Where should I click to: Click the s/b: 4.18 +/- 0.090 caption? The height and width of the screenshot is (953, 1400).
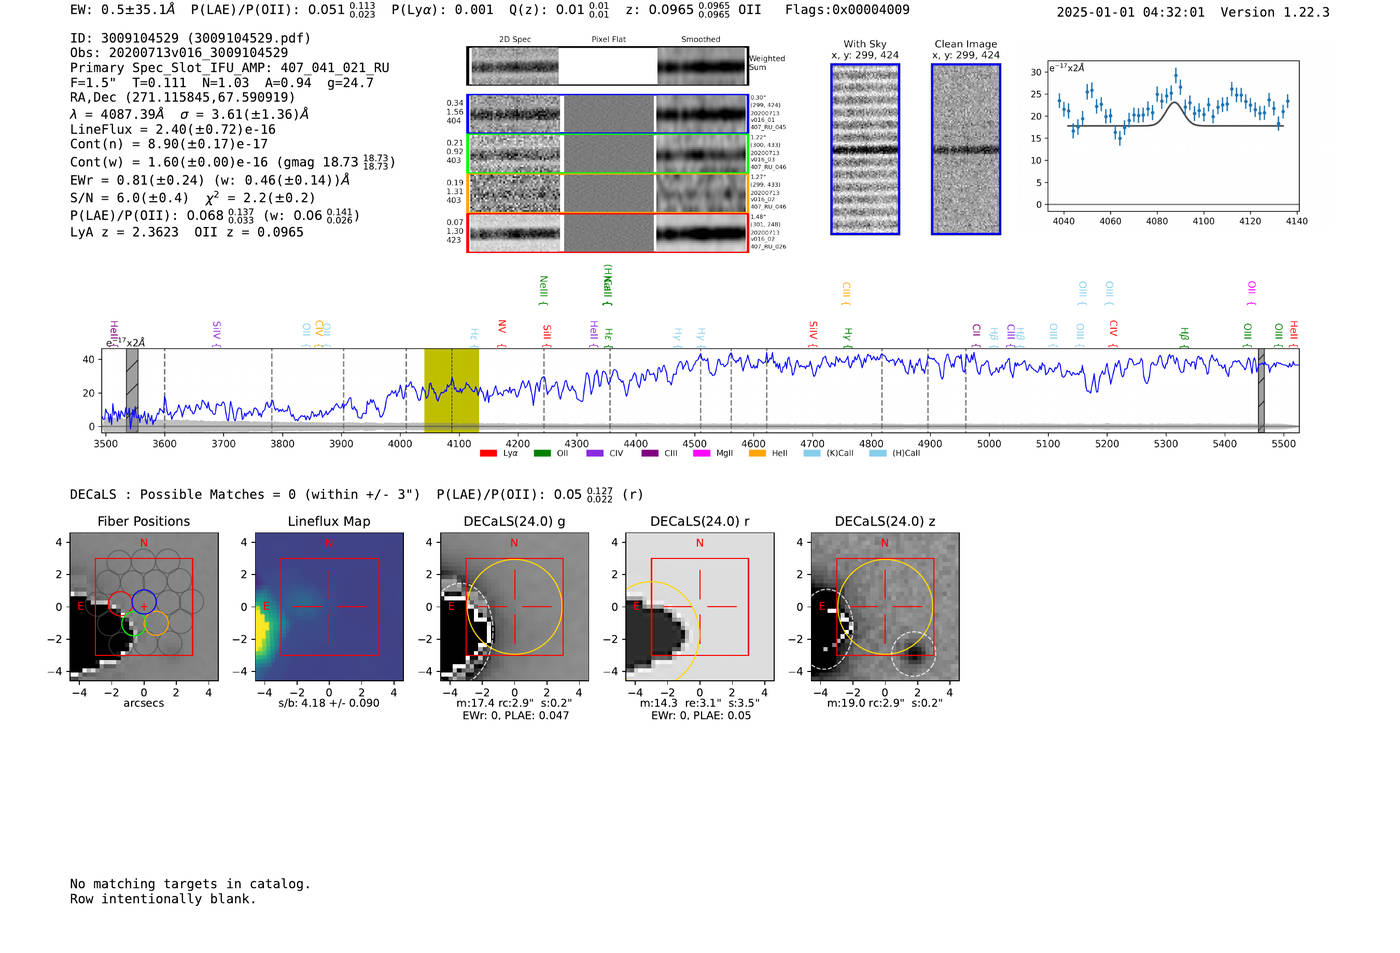click(x=329, y=703)
